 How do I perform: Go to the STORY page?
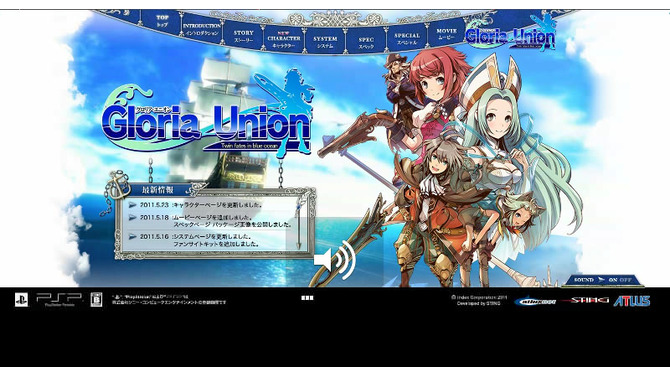[x=243, y=36]
